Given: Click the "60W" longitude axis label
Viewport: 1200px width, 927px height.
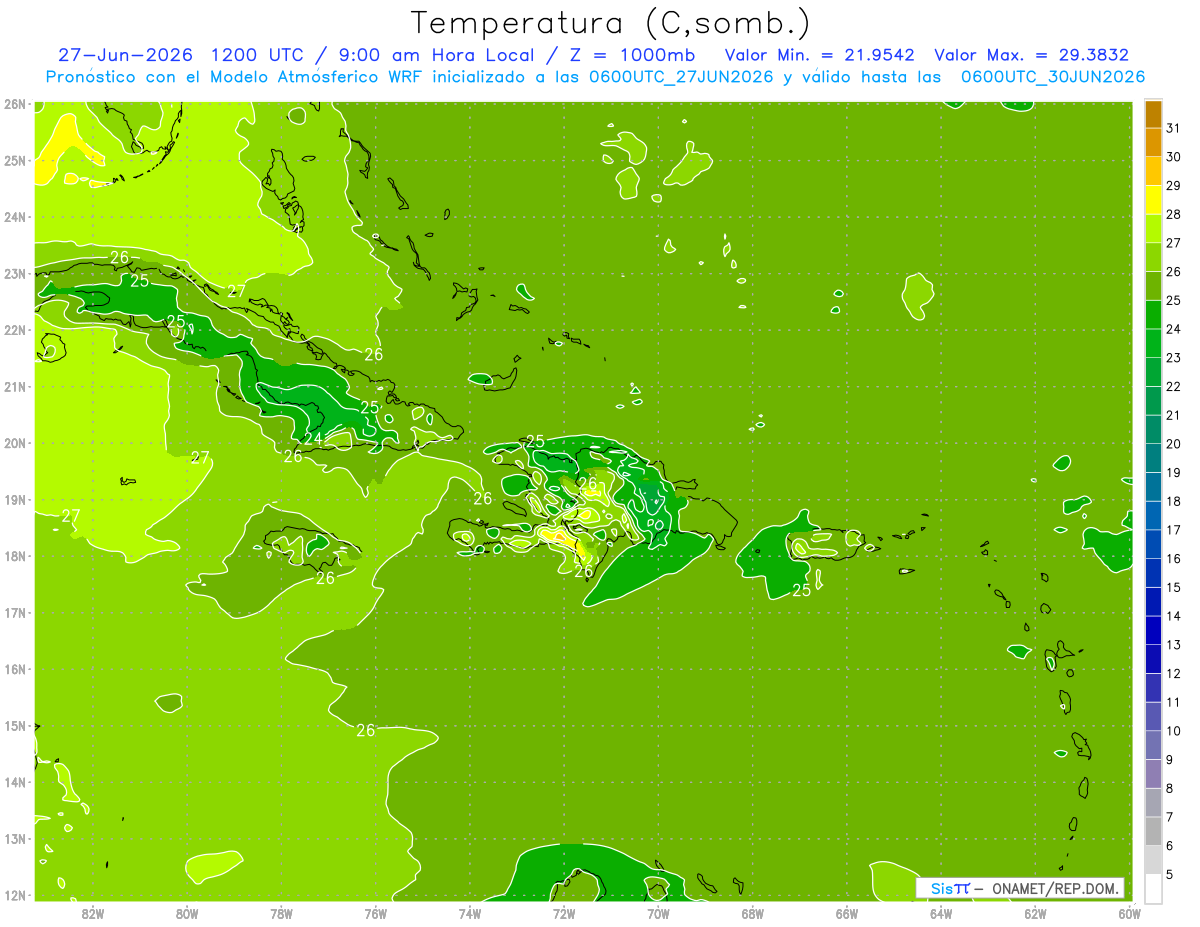Looking at the screenshot, I should point(1129,913).
